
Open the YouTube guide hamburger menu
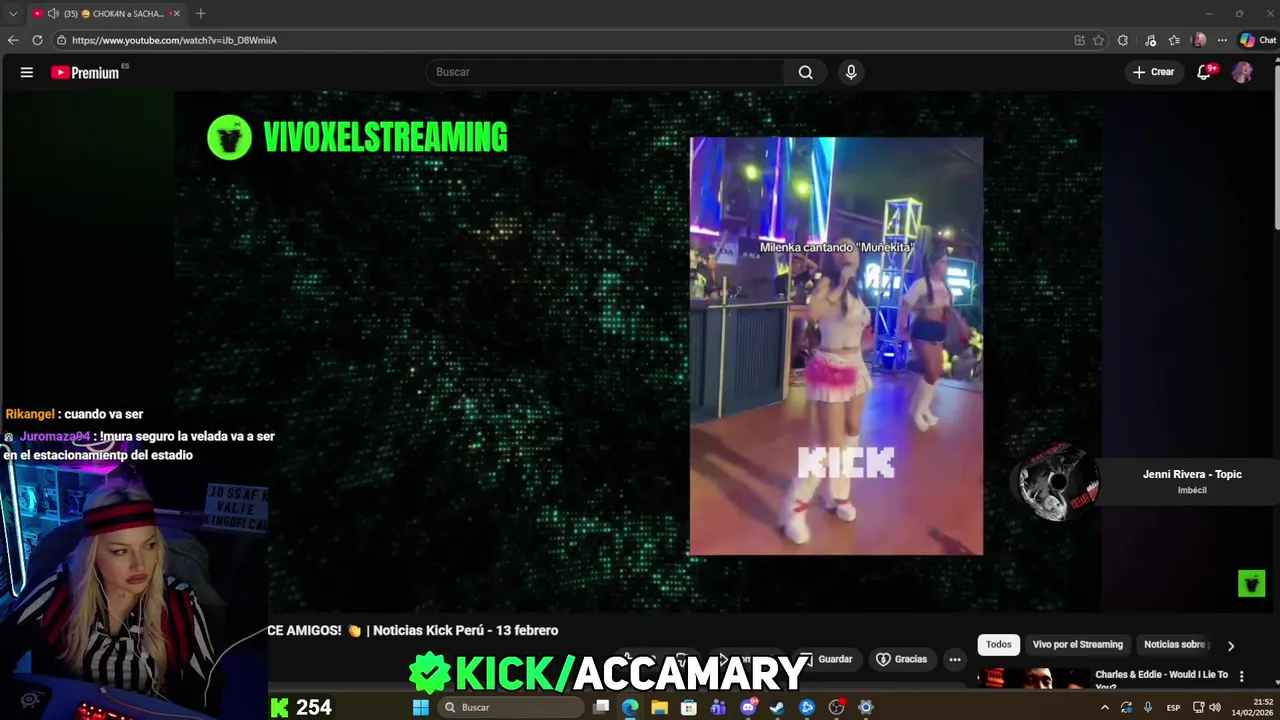click(x=27, y=72)
